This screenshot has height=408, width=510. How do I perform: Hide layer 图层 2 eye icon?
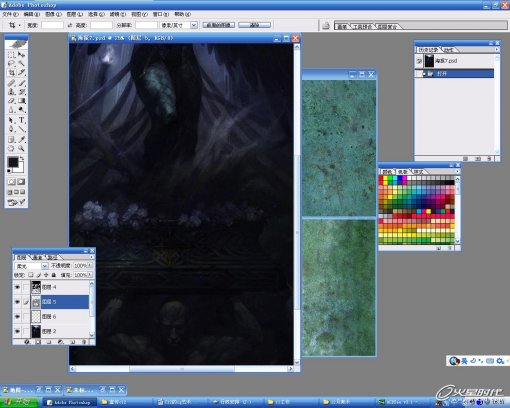tap(17, 331)
